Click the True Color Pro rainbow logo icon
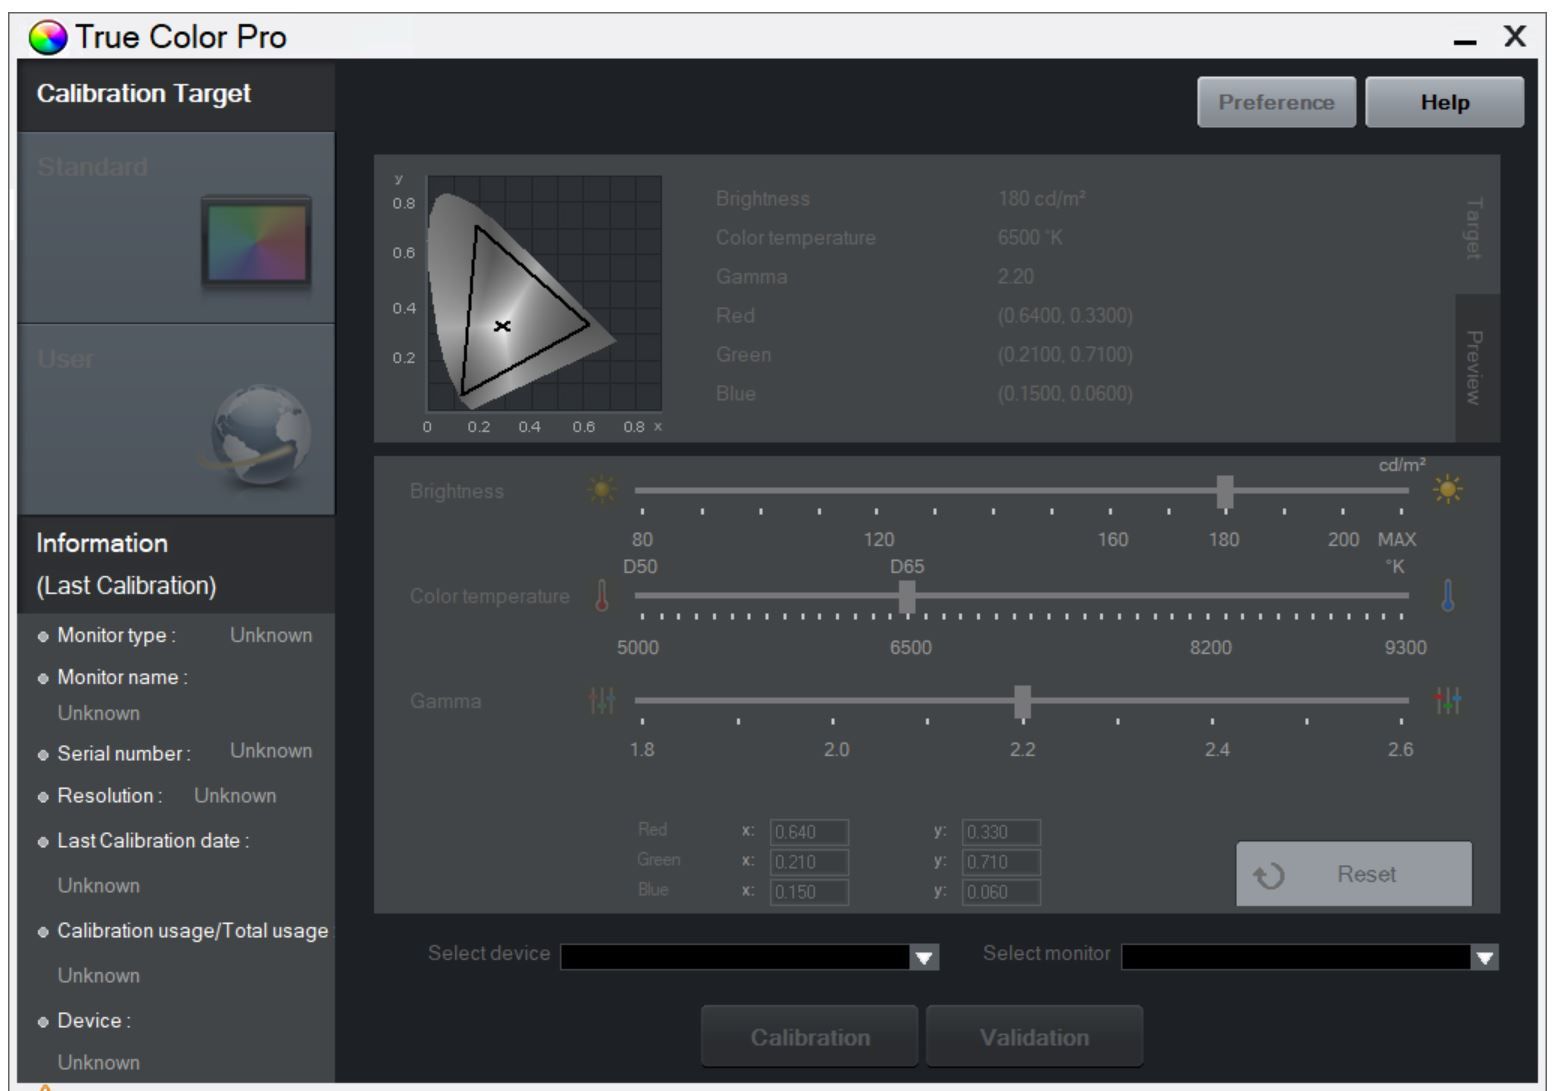Image resolution: width=1558 pixels, height=1091 pixels. click(x=47, y=37)
